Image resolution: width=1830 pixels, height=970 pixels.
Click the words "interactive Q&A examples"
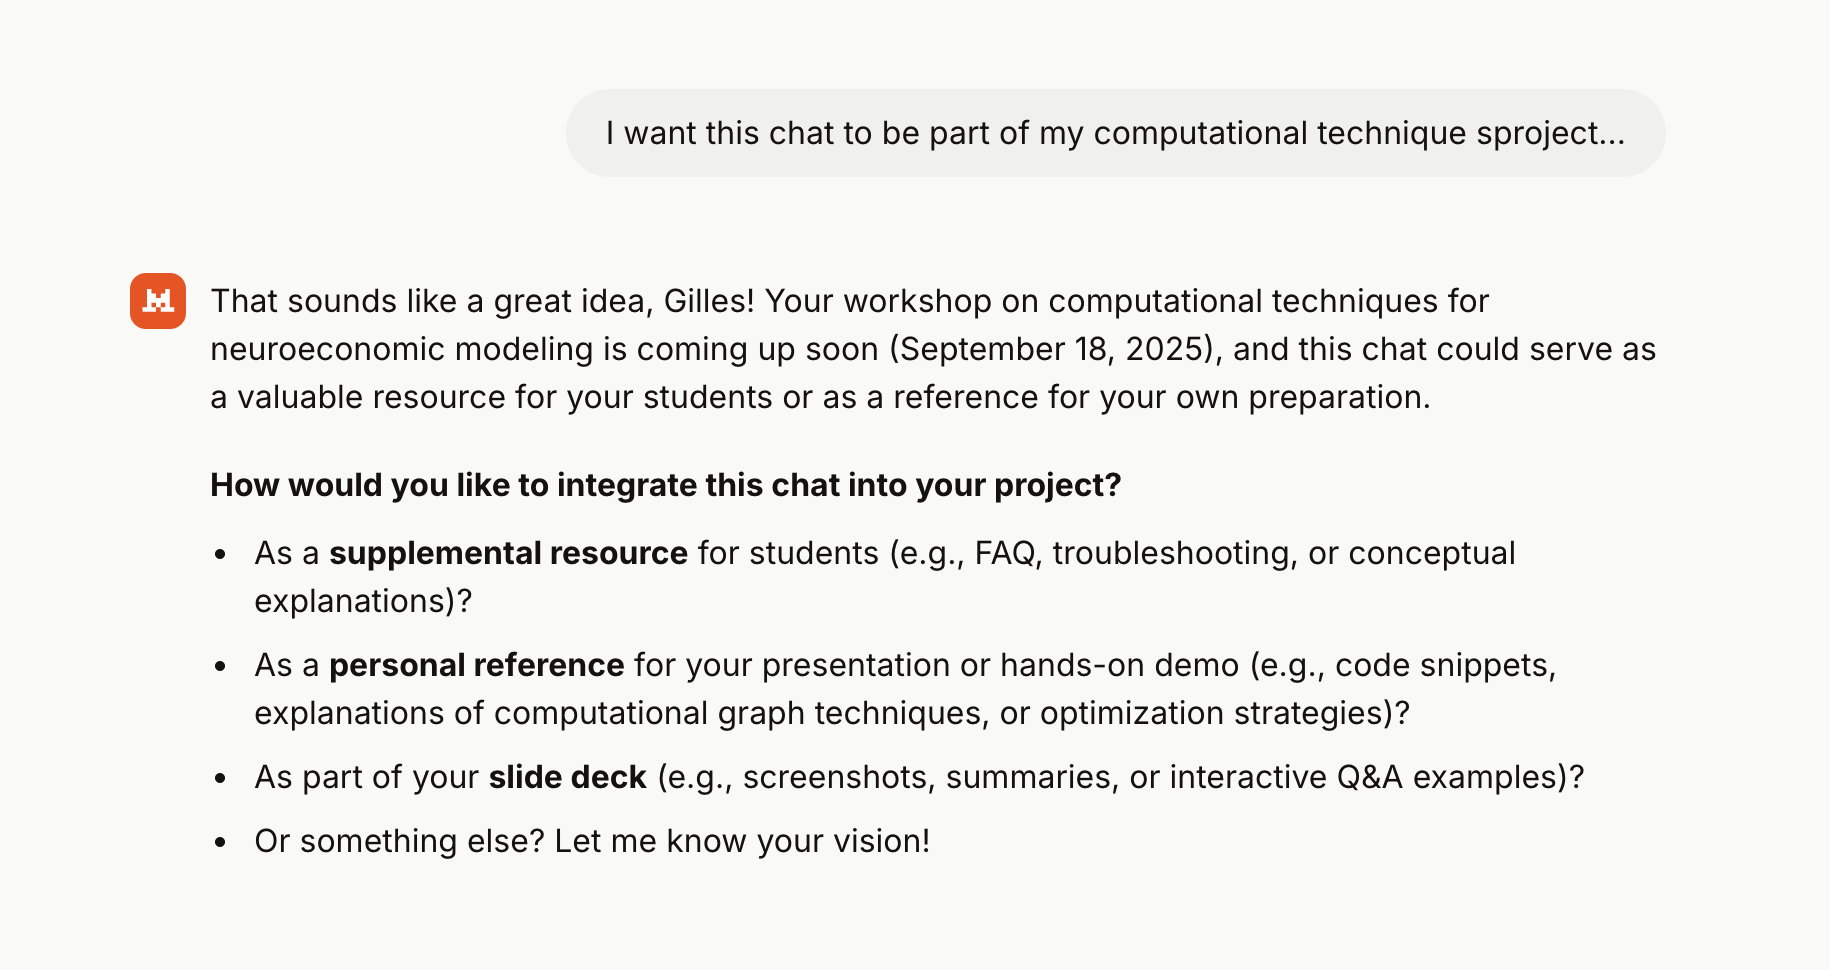1366,777
